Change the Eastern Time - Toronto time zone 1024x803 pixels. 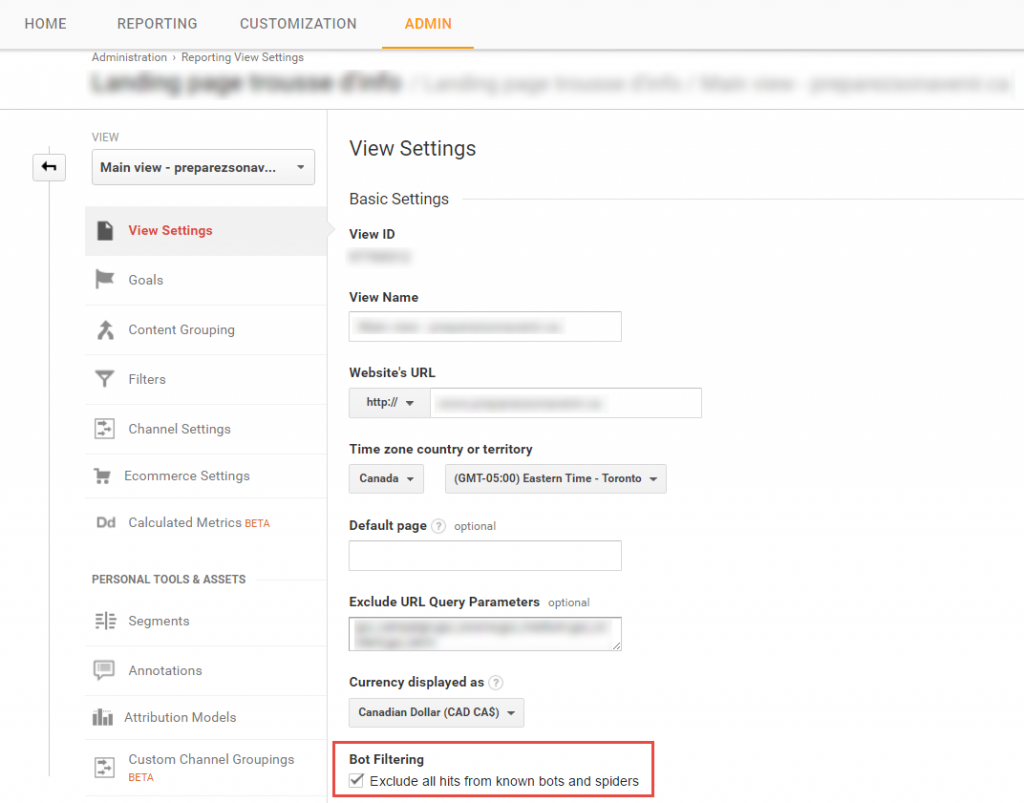coord(555,479)
